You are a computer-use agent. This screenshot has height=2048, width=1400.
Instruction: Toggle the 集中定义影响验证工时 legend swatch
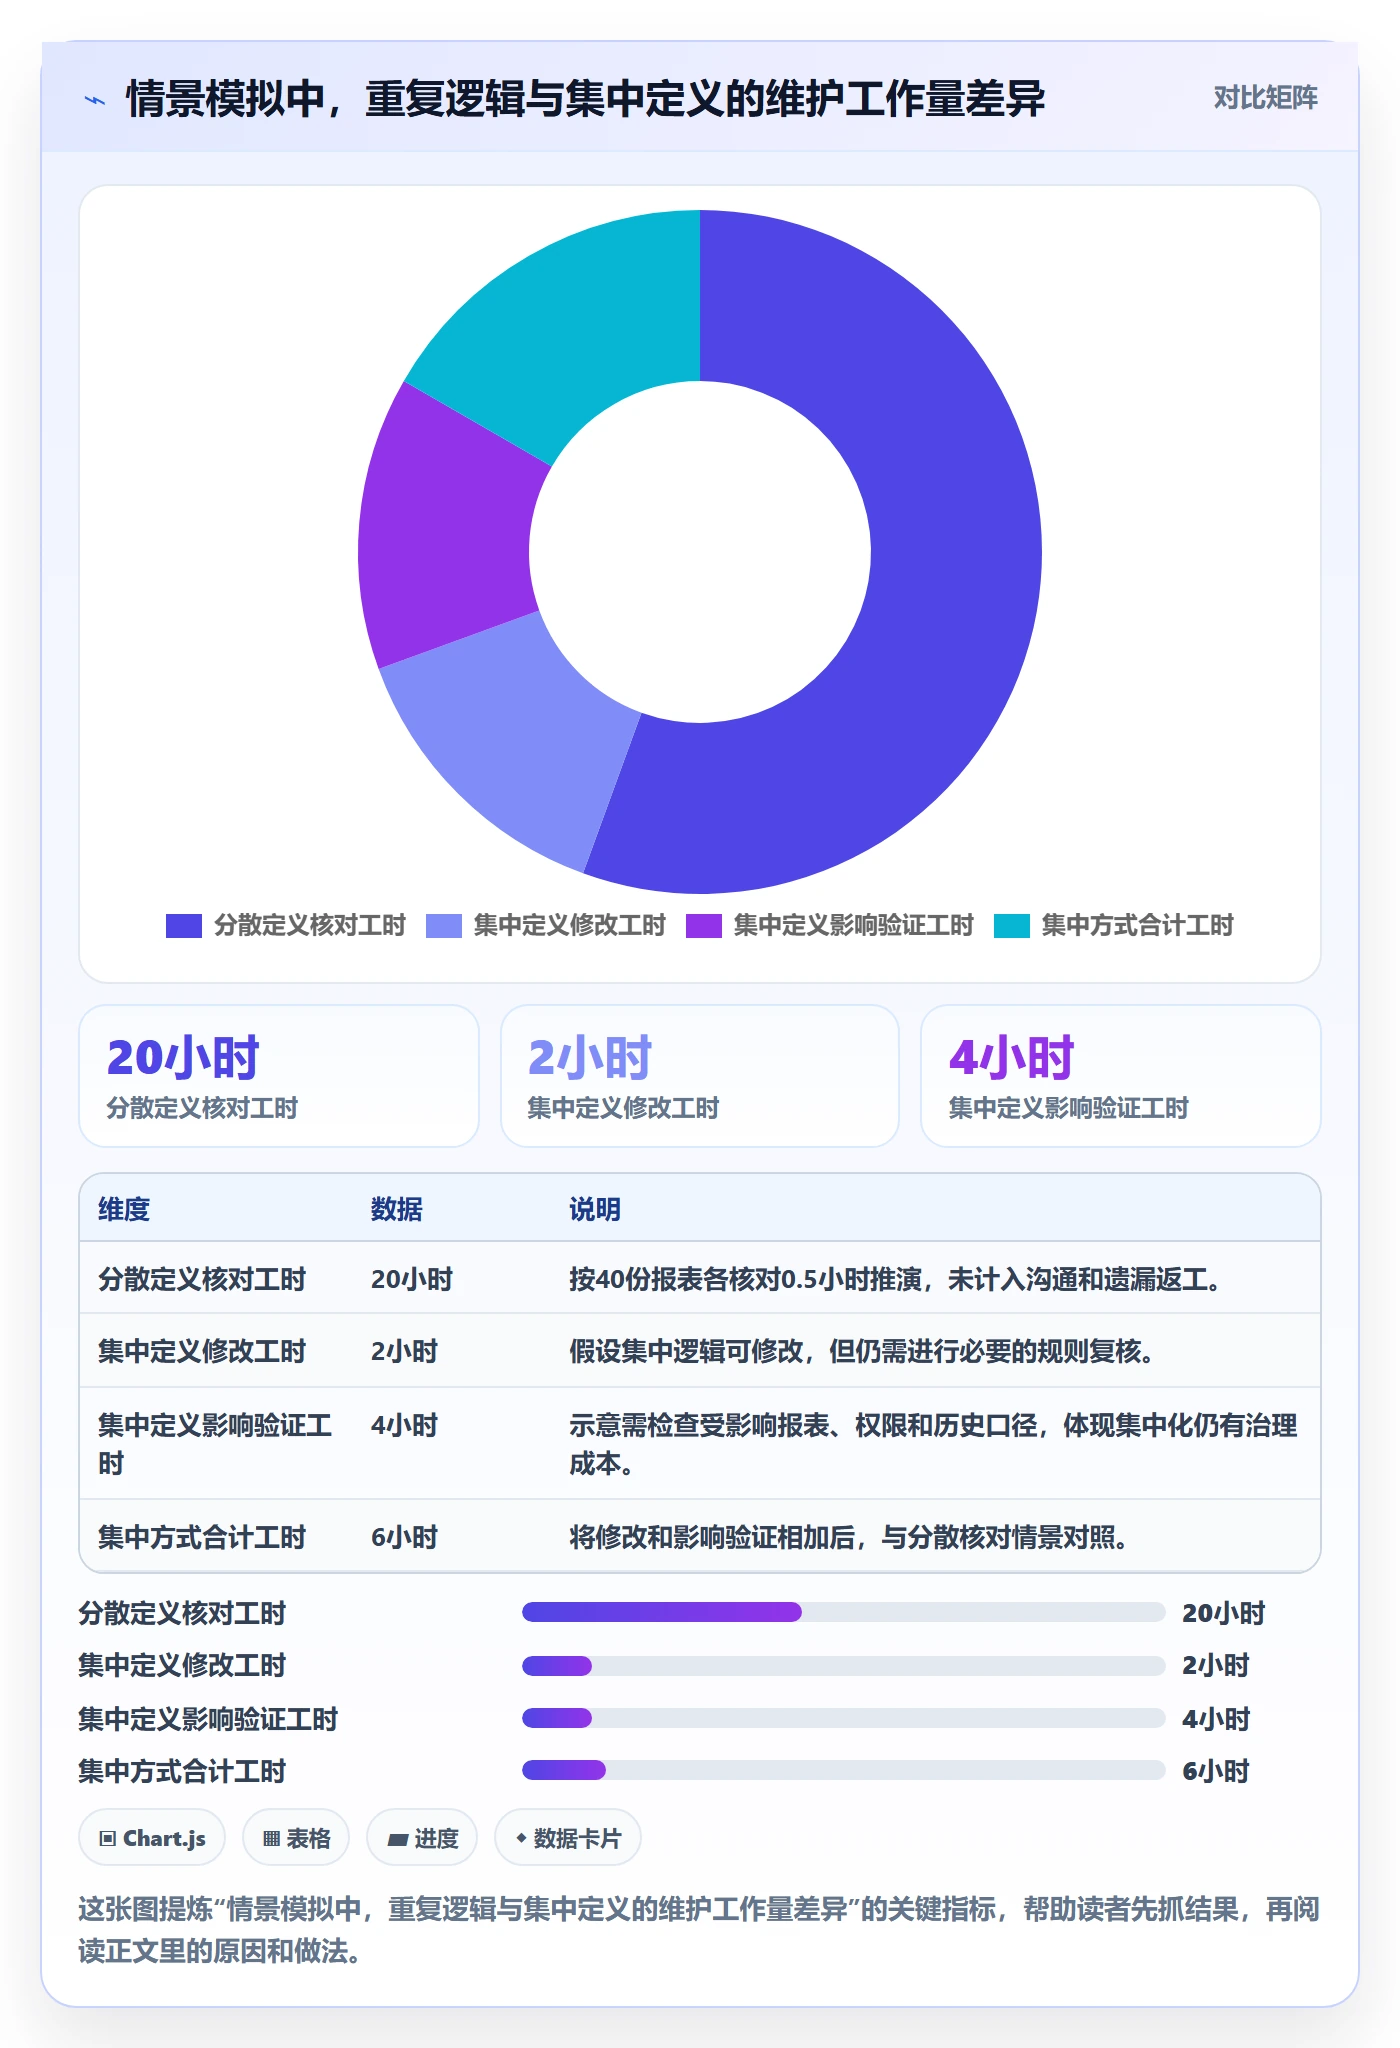coord(704,926)
